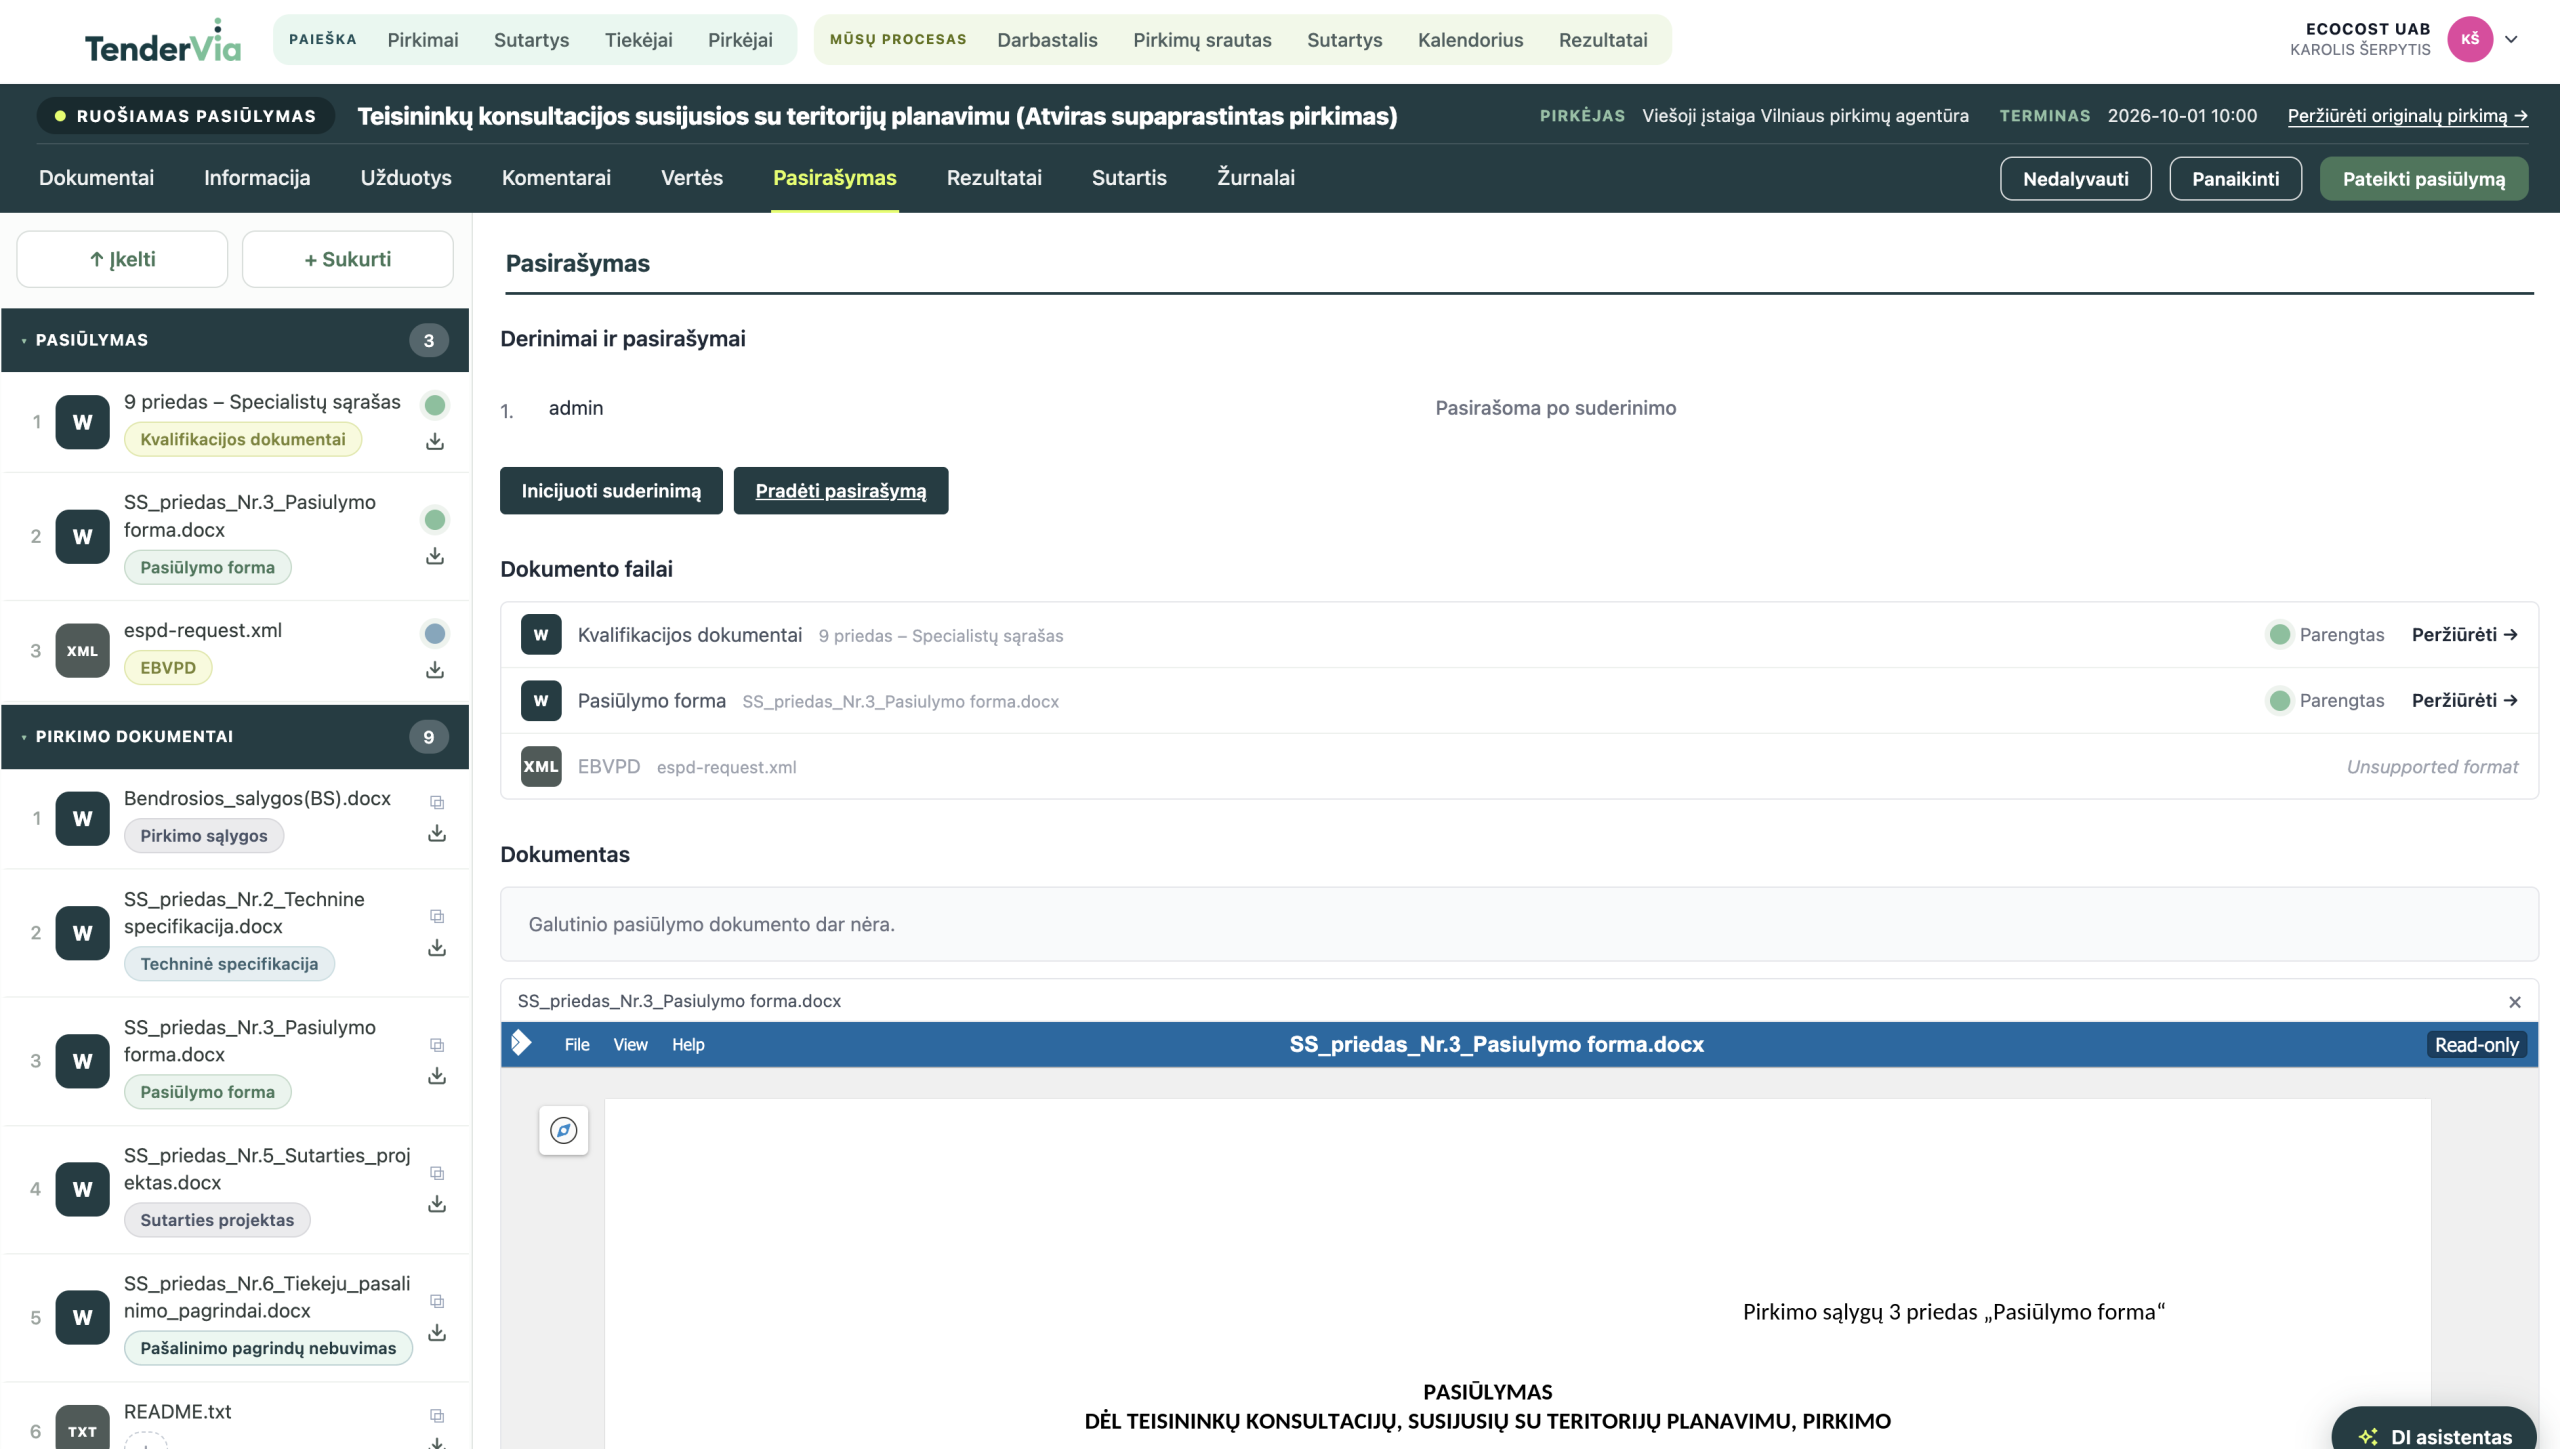Image resolution: width=2560 pixels, height=1449 pixels.
Task: Toggle status dot of espd-request.xml
Action: pyautogui.click(x=435, y=633)
